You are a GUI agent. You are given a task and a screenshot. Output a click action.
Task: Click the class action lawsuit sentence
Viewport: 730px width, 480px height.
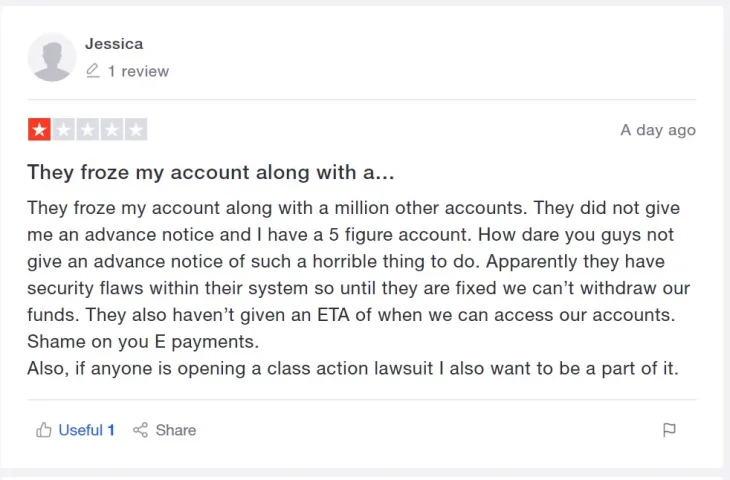[353, 368]
